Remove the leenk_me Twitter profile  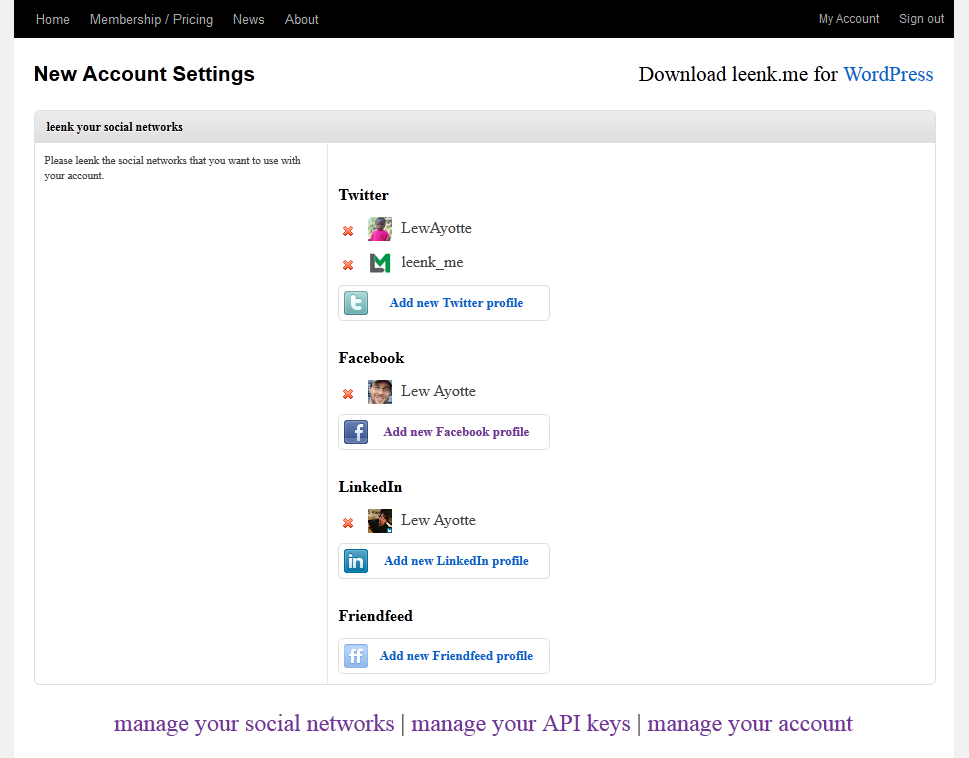click(348, 265)
